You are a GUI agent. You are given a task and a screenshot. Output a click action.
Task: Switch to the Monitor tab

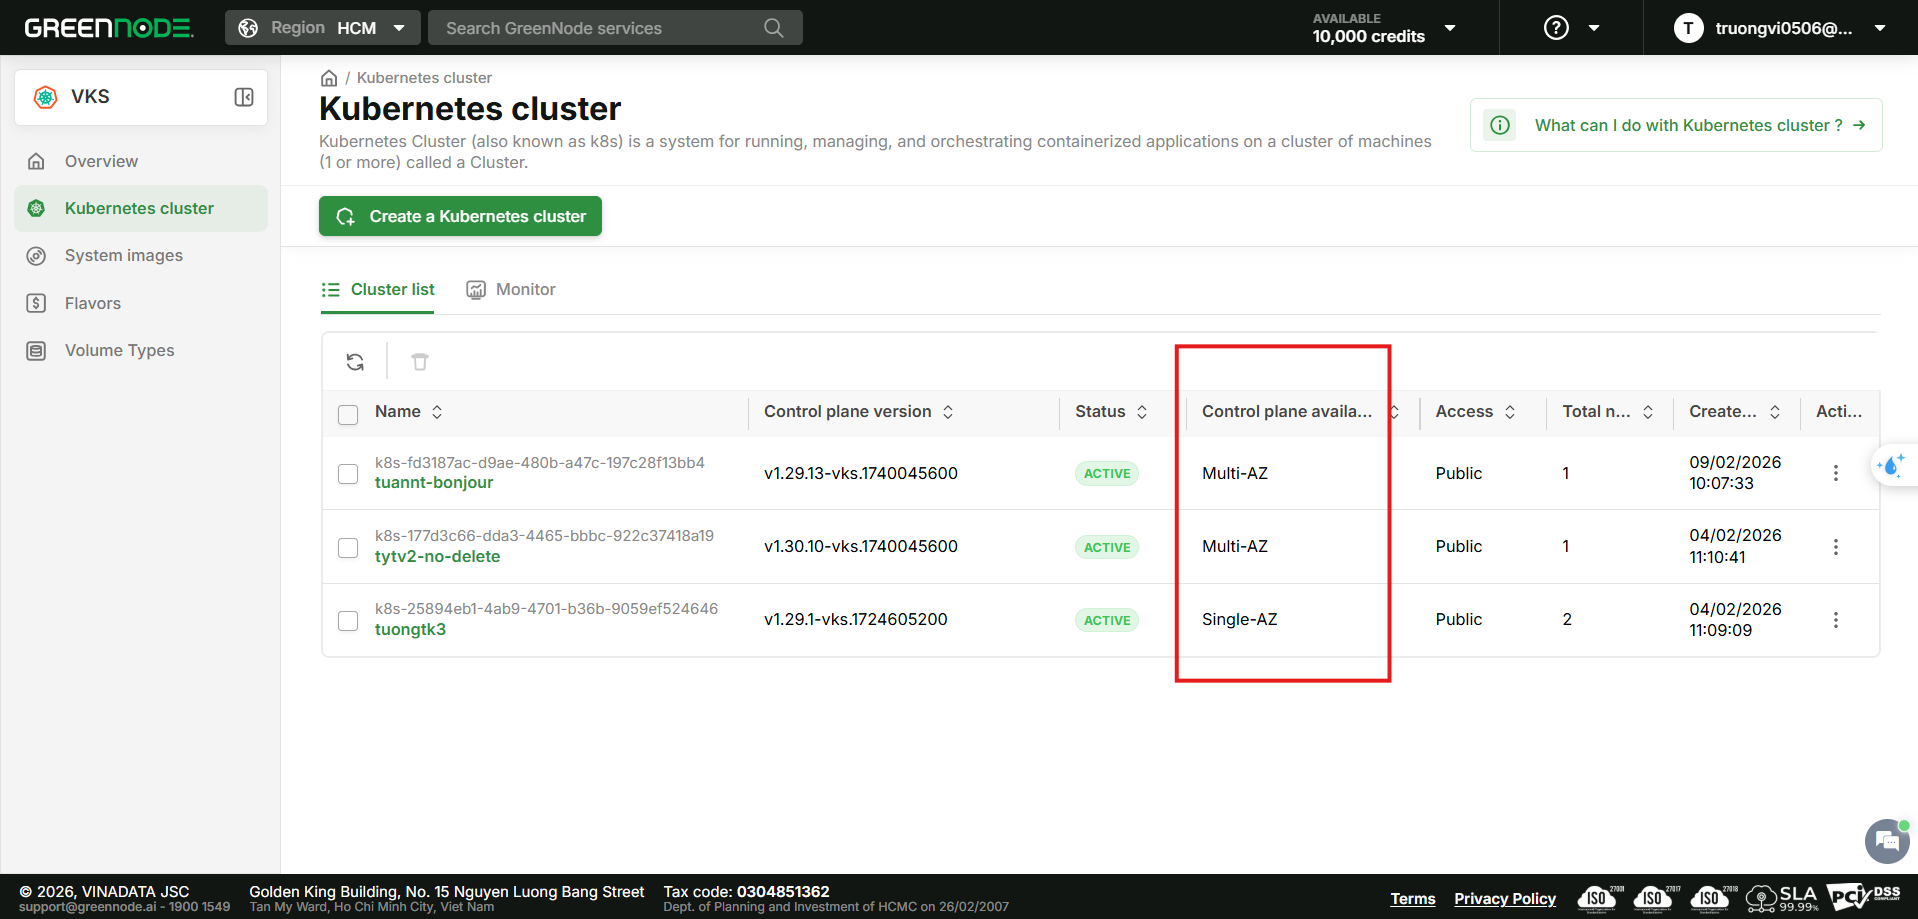point(511,290)
